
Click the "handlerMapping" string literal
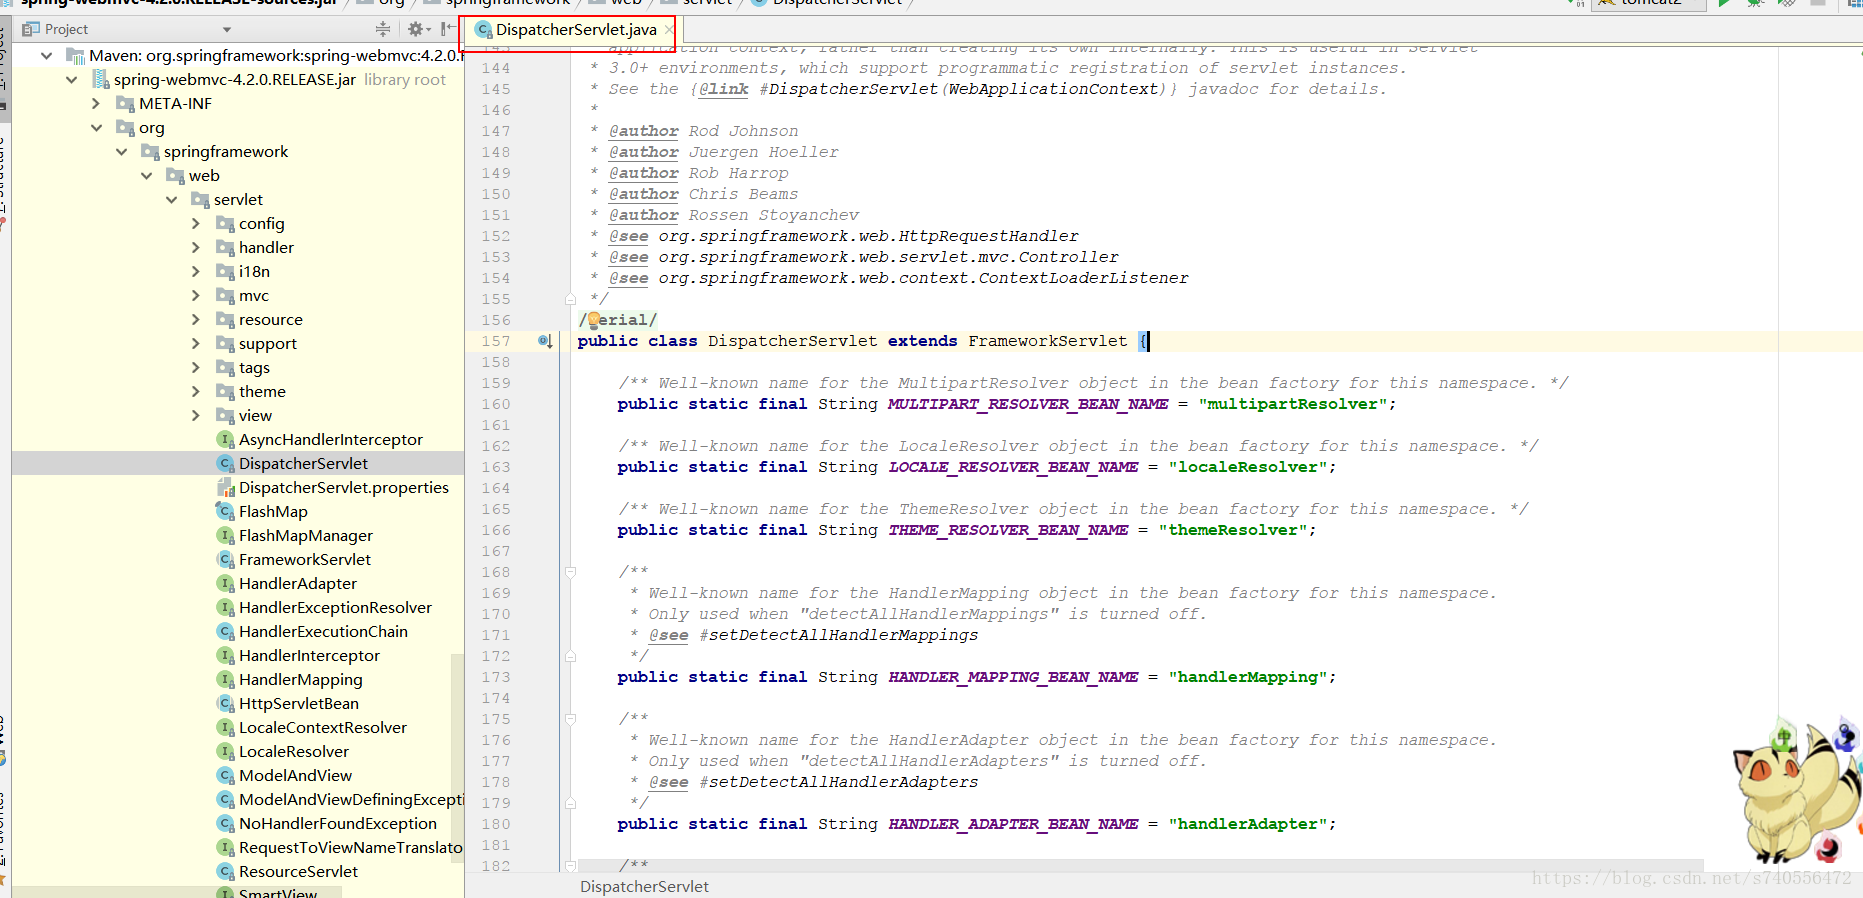[x=1248, y=677]
